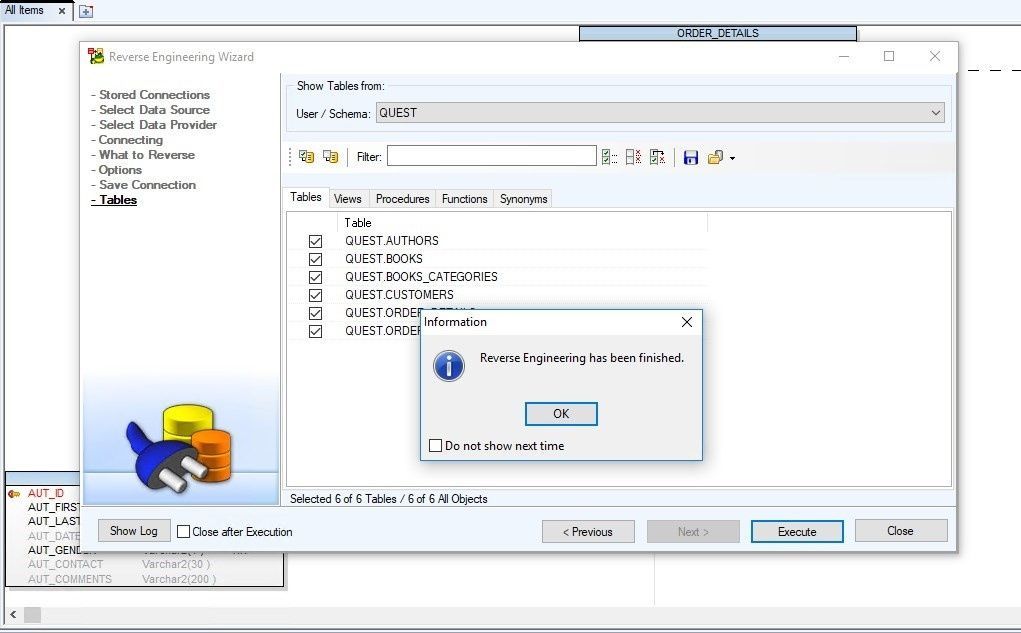Click the load selection folder icon
The height and width of the screenshot is (633, 1021).
[715, 158]
